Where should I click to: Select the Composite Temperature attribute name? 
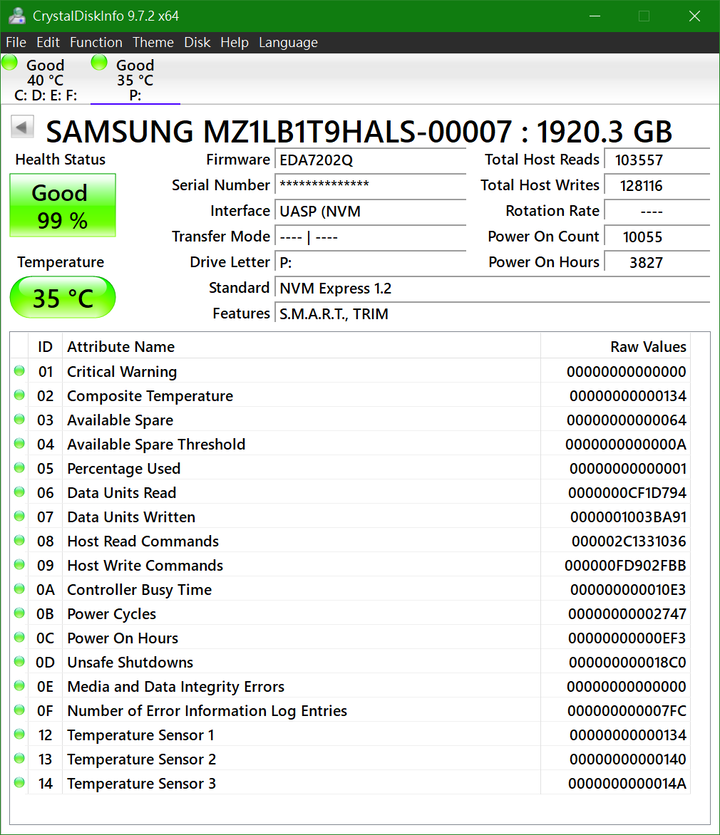click(x=150, y=396)
